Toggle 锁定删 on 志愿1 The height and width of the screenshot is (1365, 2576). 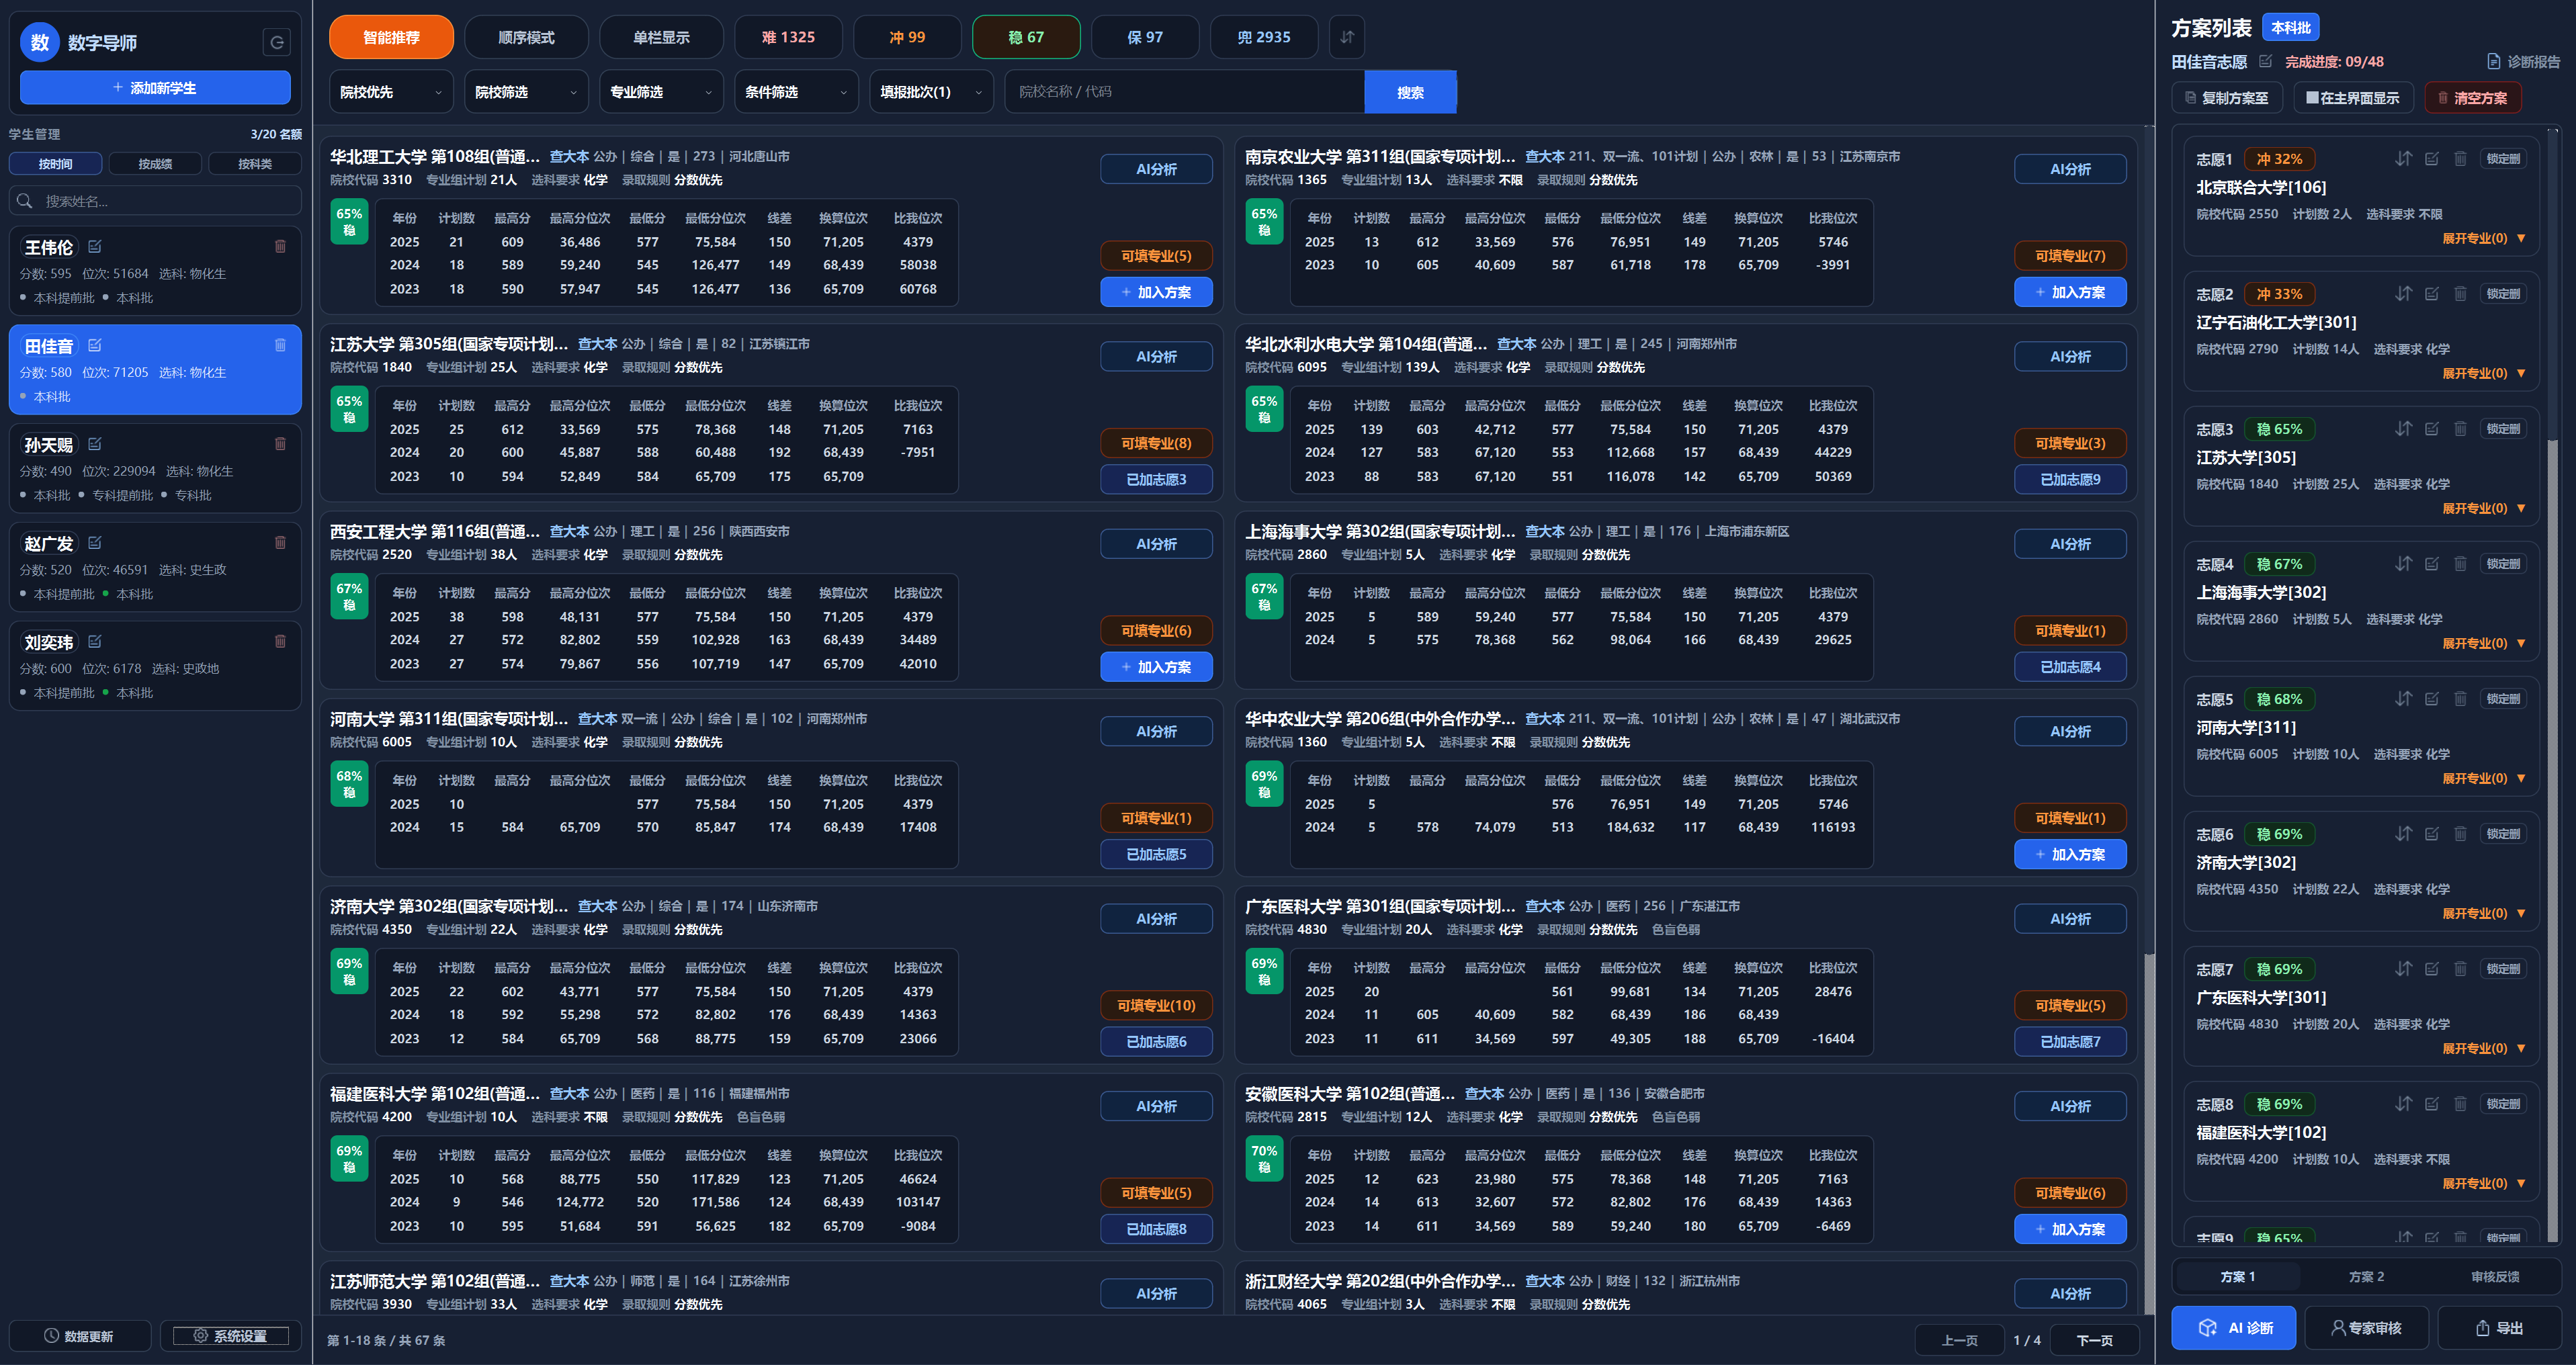(x=2503, y=158)
